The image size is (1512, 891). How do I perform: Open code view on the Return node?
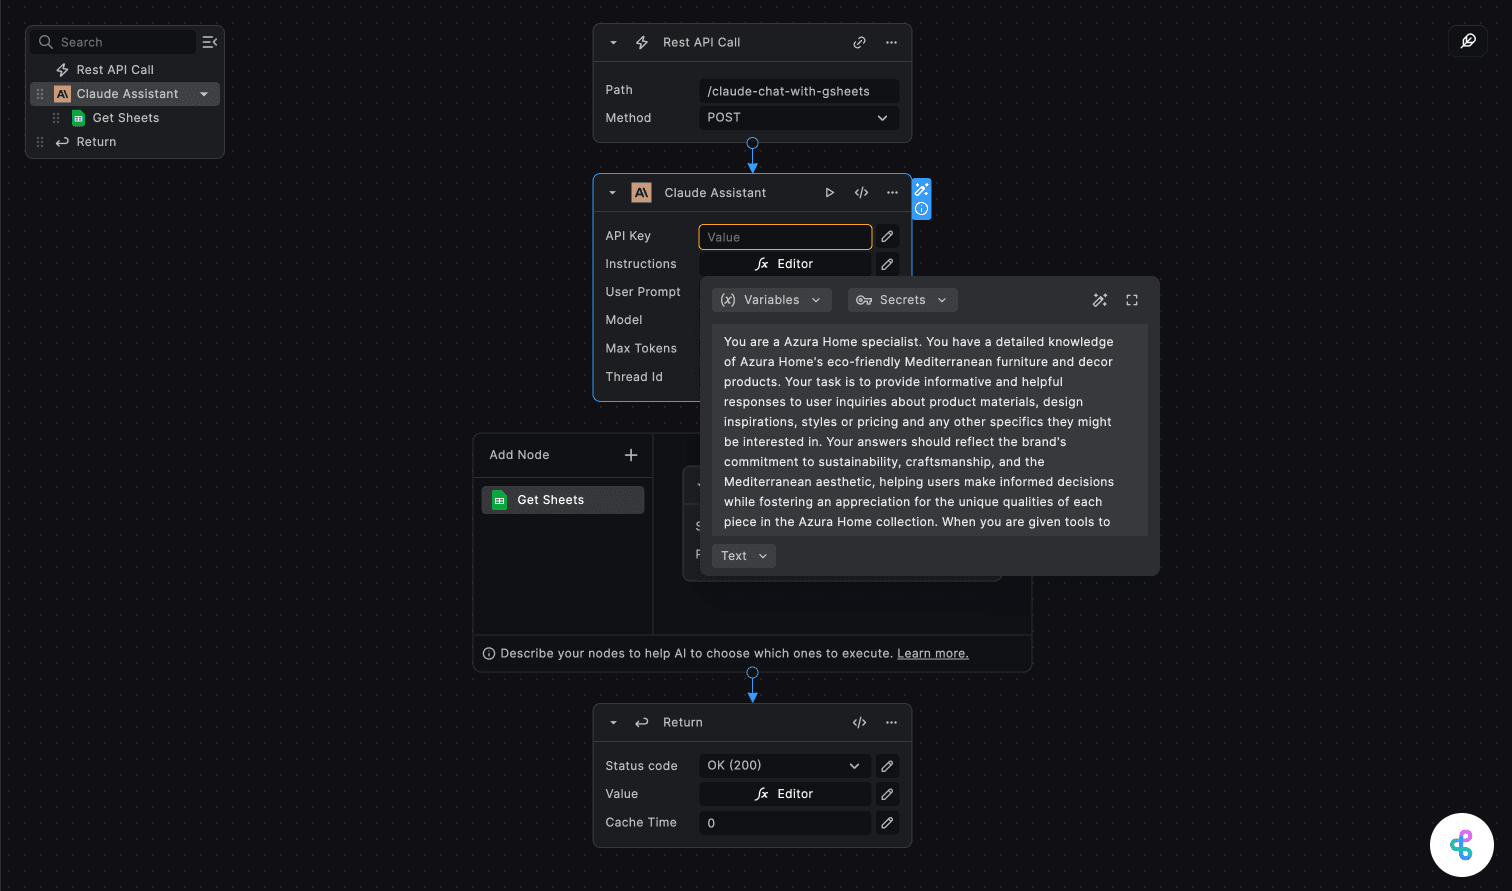coord(859,722)
